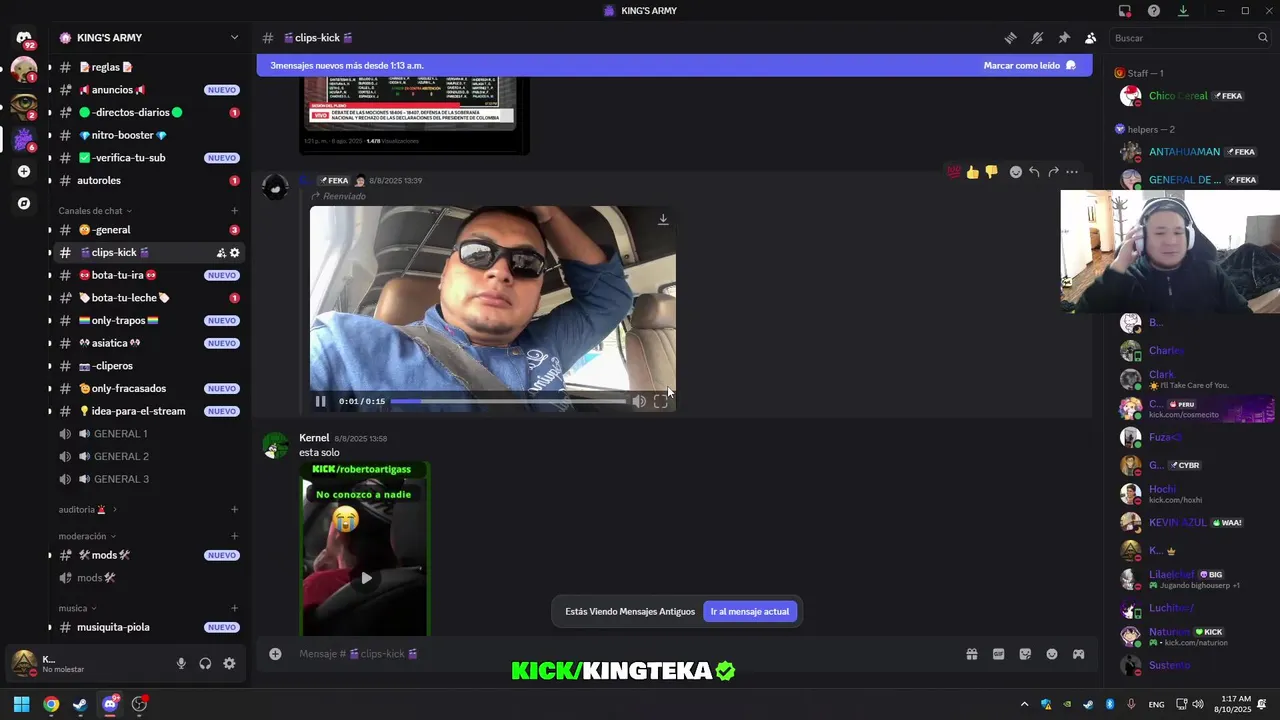React with thumbs down on message

point(991,172)
